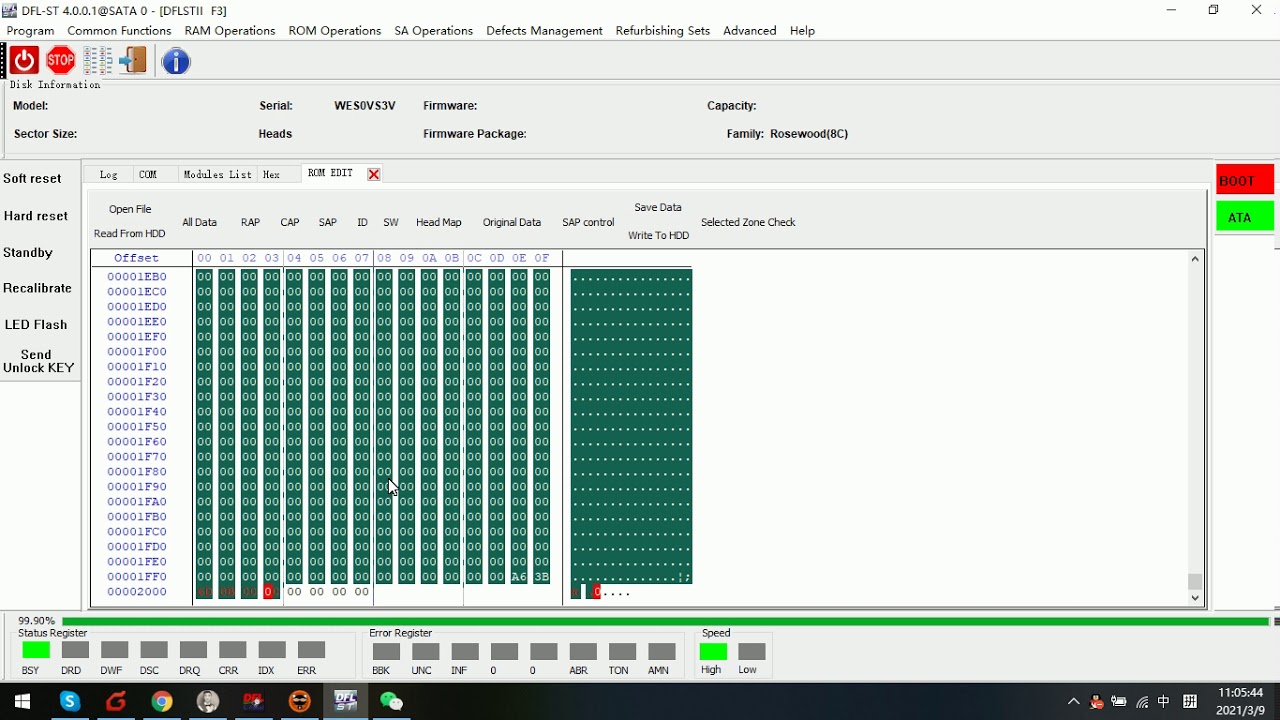Select the ROM EDIT tab
This screenshot has height=720, width=1280.
pos(331,173)
